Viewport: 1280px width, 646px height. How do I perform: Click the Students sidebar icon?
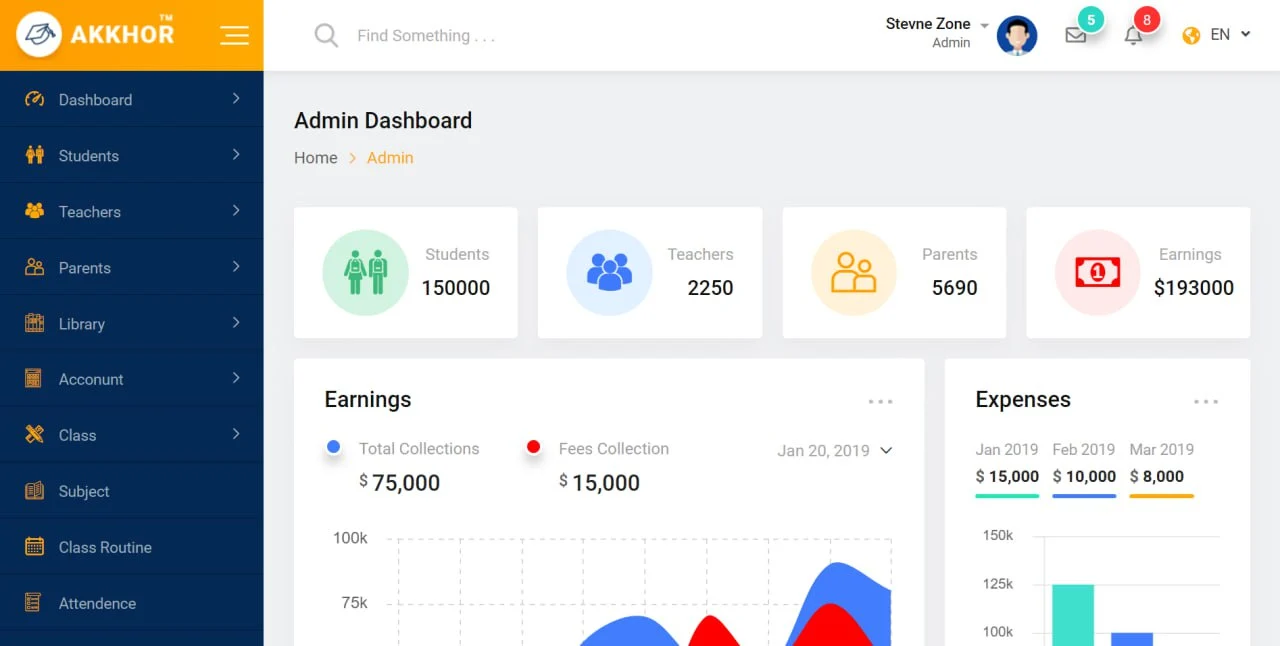coord(34,155)
